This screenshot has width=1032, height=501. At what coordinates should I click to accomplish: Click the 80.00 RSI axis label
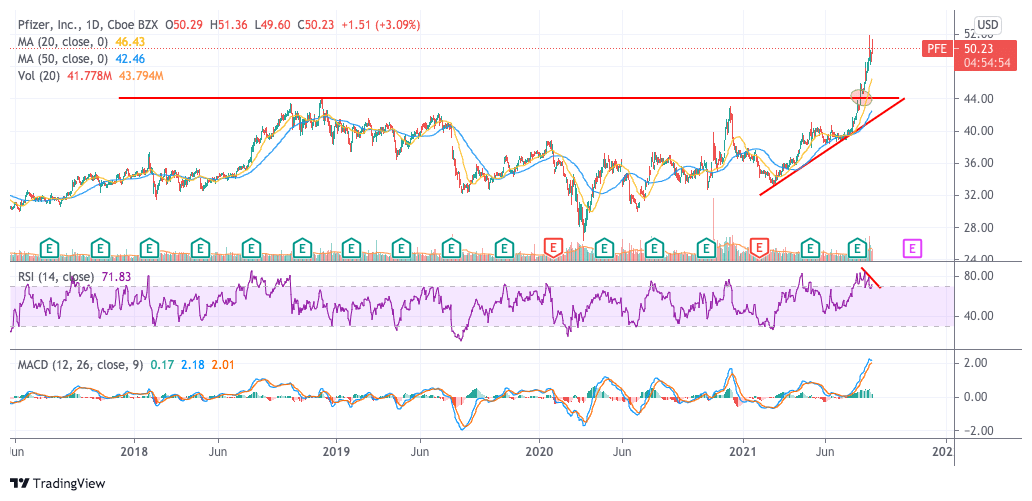[981, 276]
